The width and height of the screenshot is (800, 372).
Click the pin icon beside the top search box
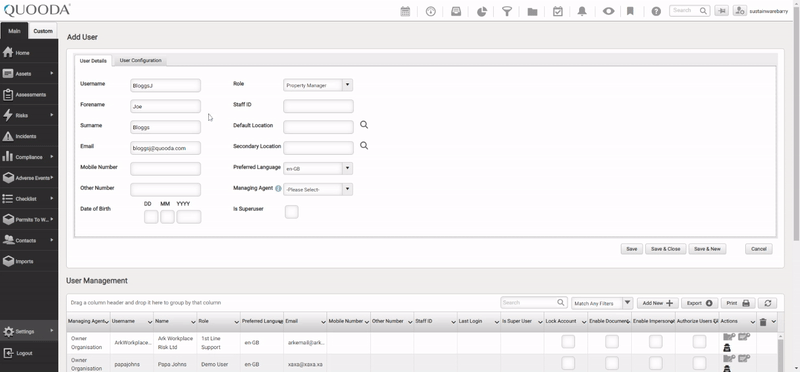pyautogui.click(x=721, y=11)
